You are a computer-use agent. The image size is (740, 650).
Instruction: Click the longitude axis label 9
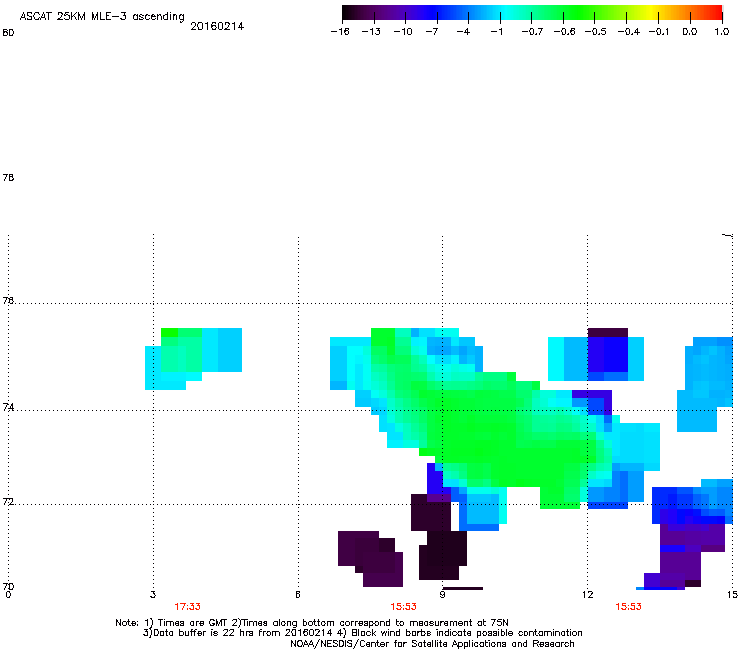(442, 595)
